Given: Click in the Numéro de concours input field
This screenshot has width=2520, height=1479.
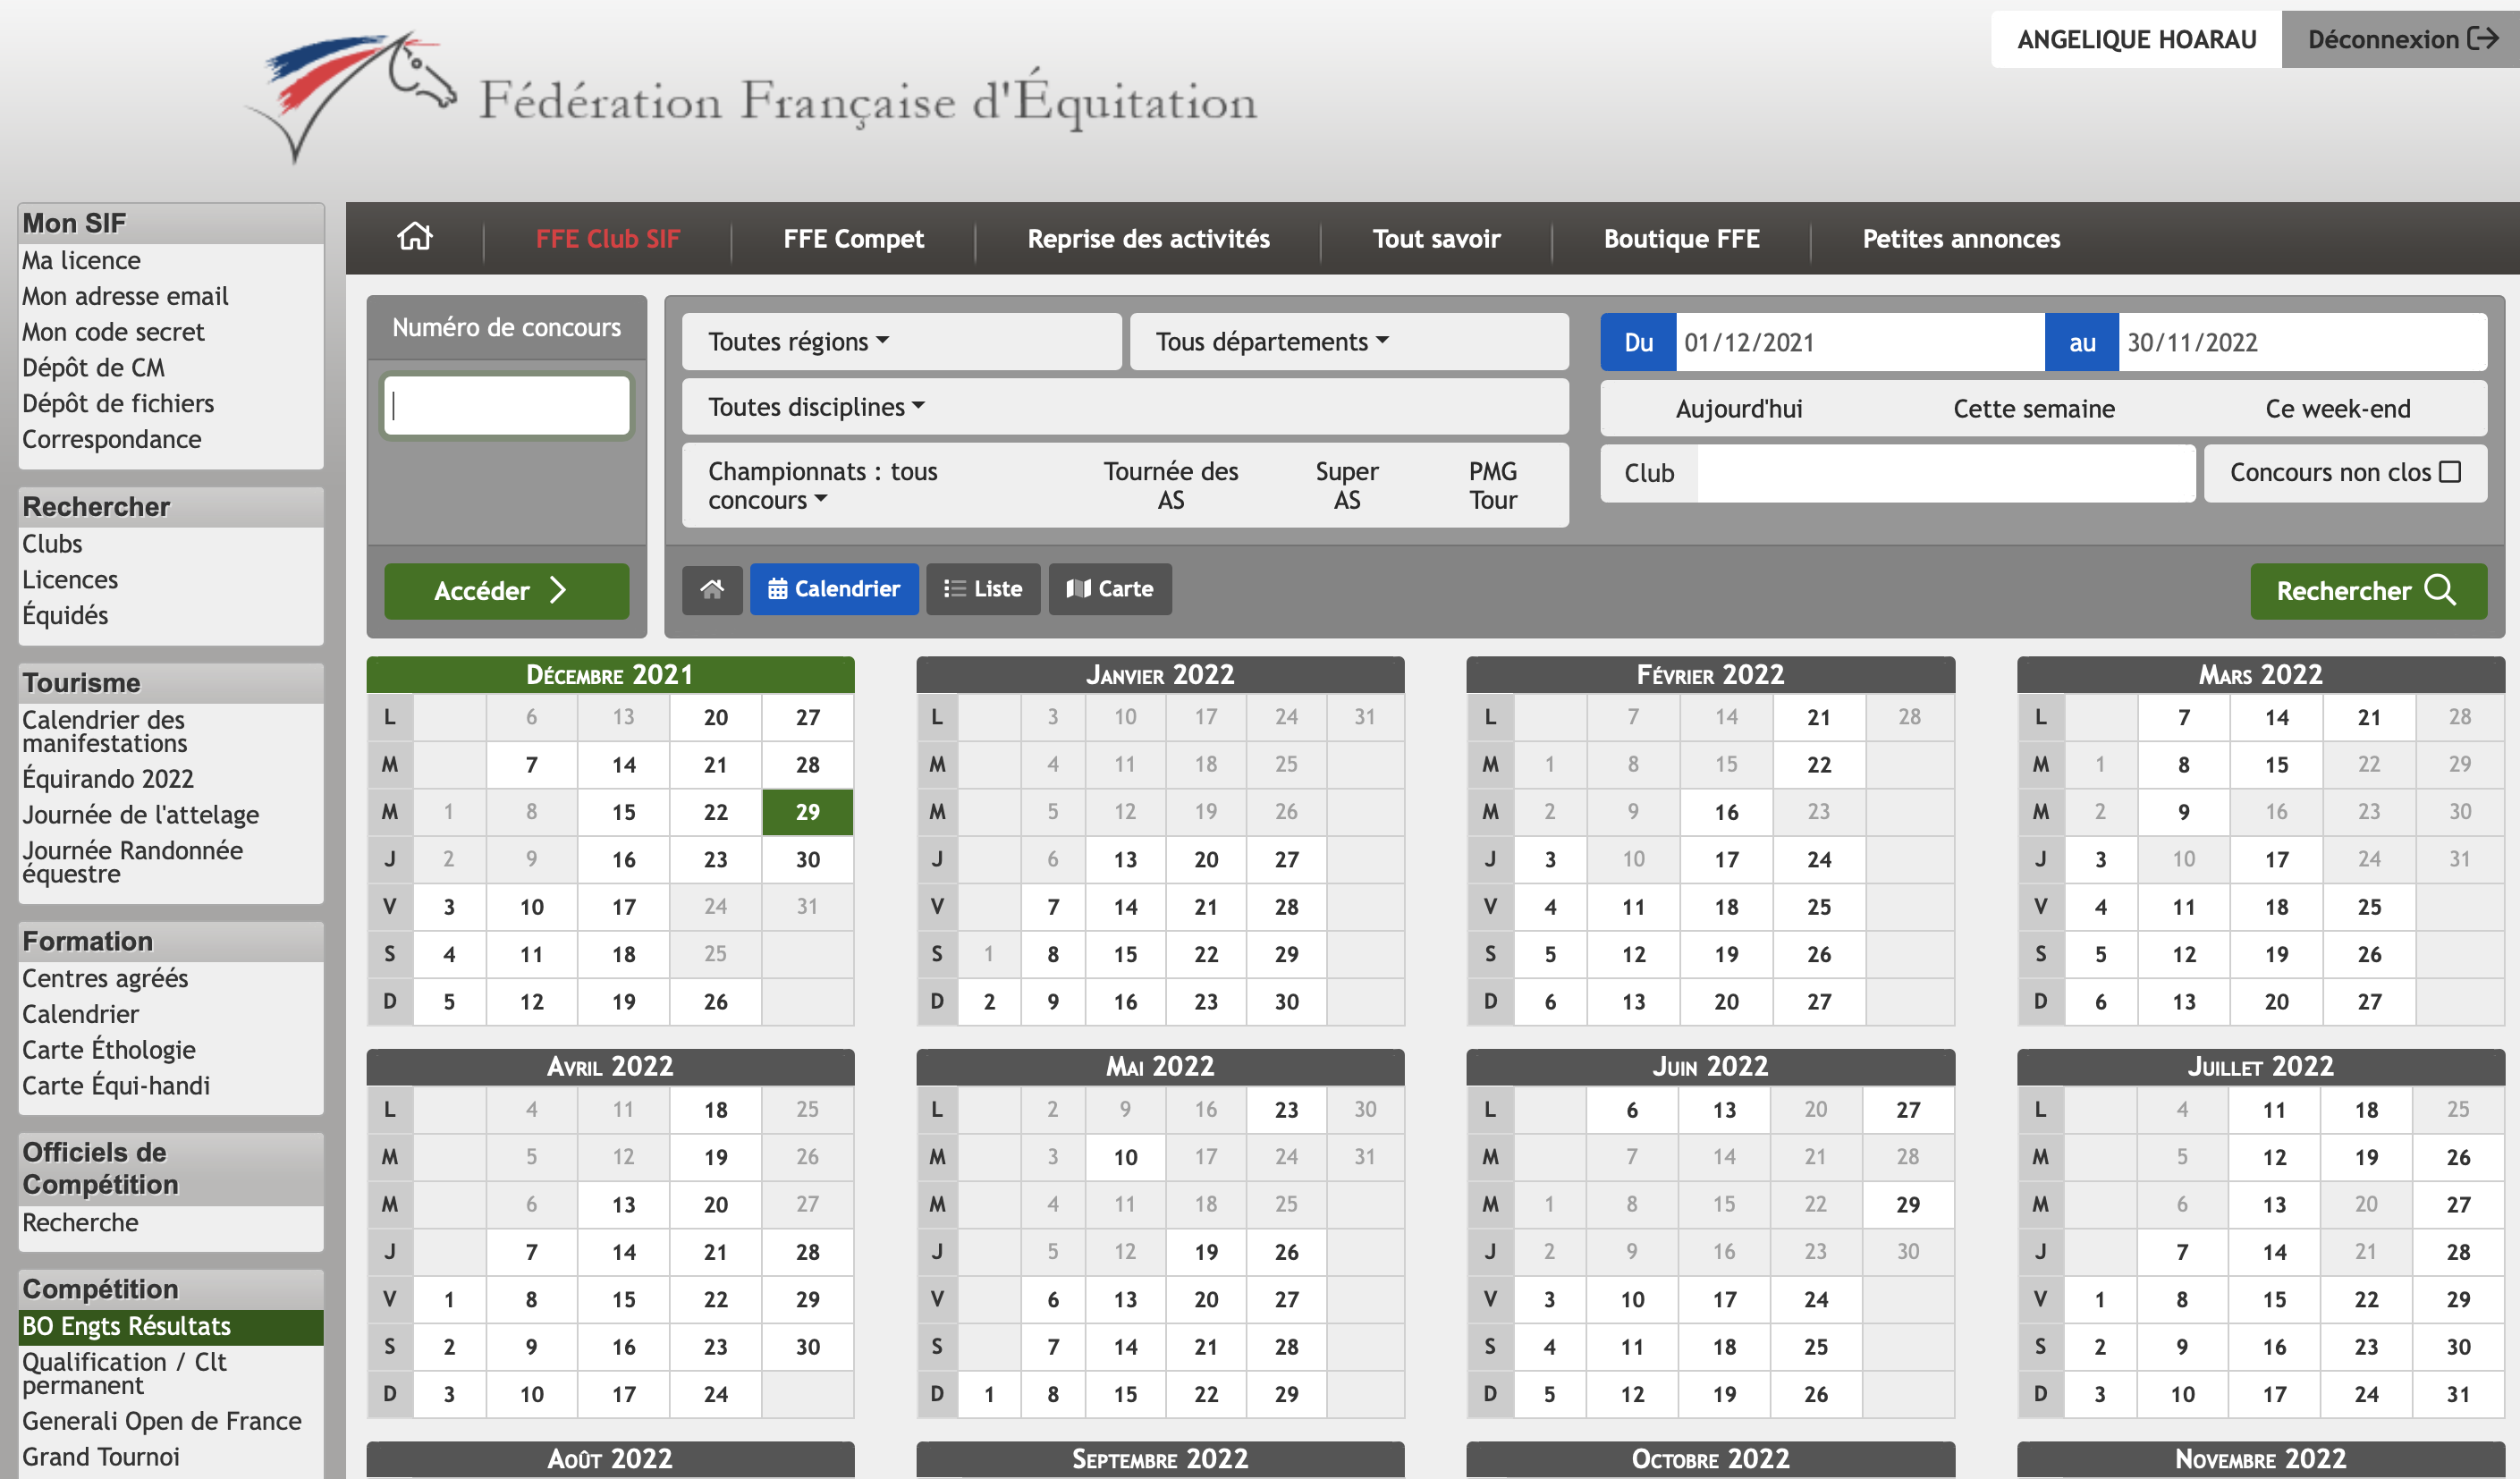Looking at the screenshot, I should [506, 406].
